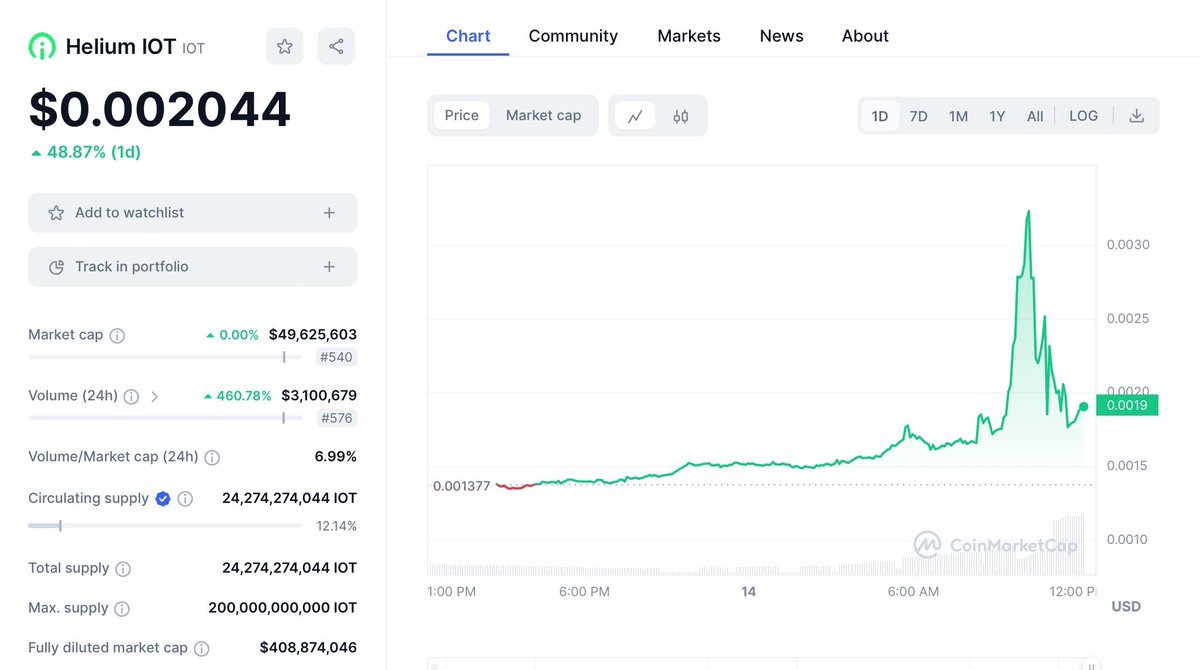Click the Volume (24h) info icon
This screenshot has width=1200, height=670.
(x=131, y=396)
